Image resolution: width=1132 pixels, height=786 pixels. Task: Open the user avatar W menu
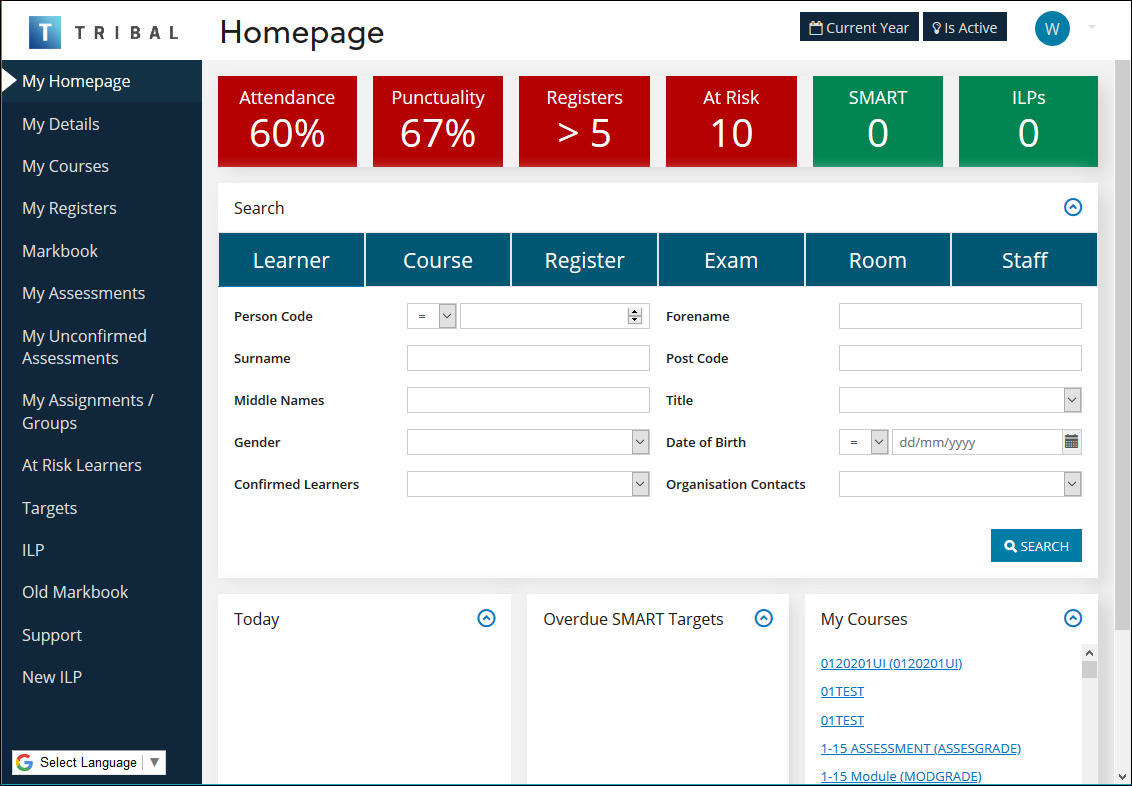[1052, 28]
